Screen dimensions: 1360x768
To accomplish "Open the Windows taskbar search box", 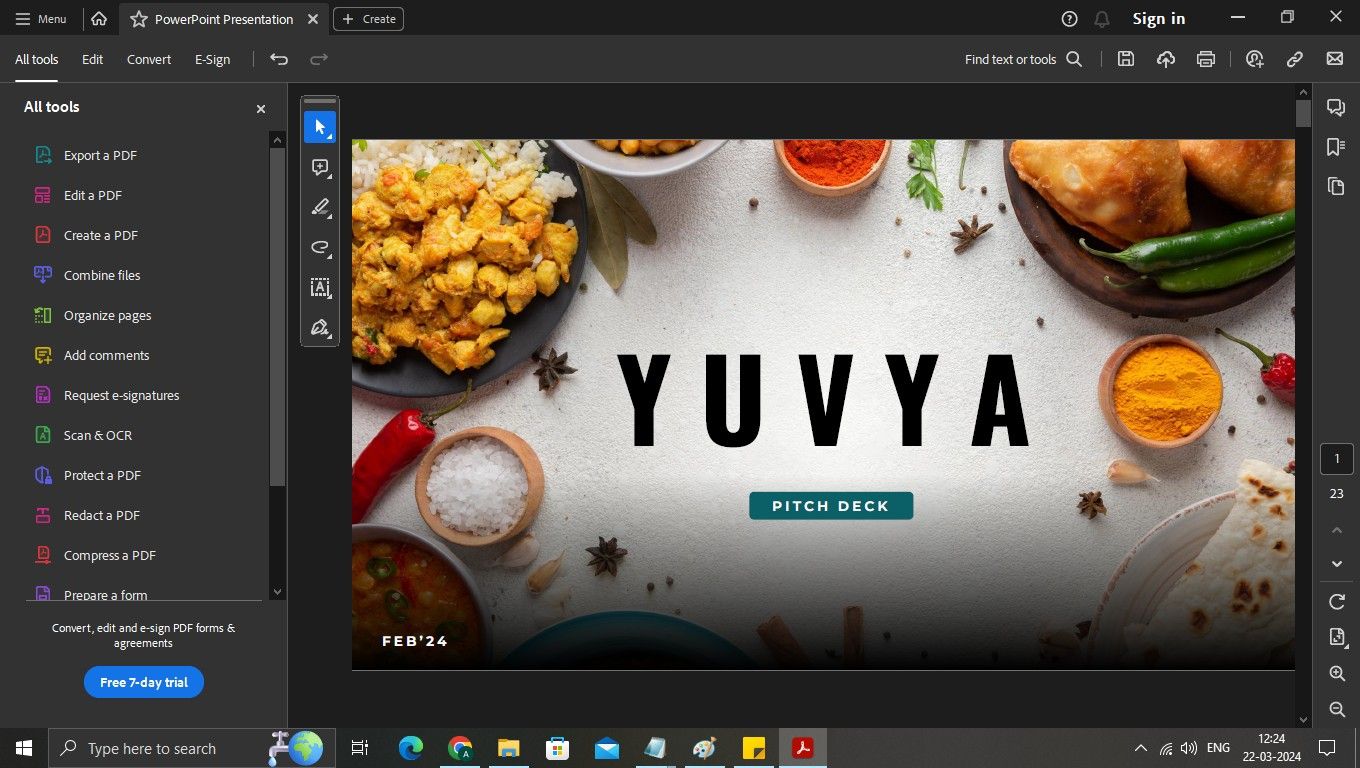I will click(192, 748).
